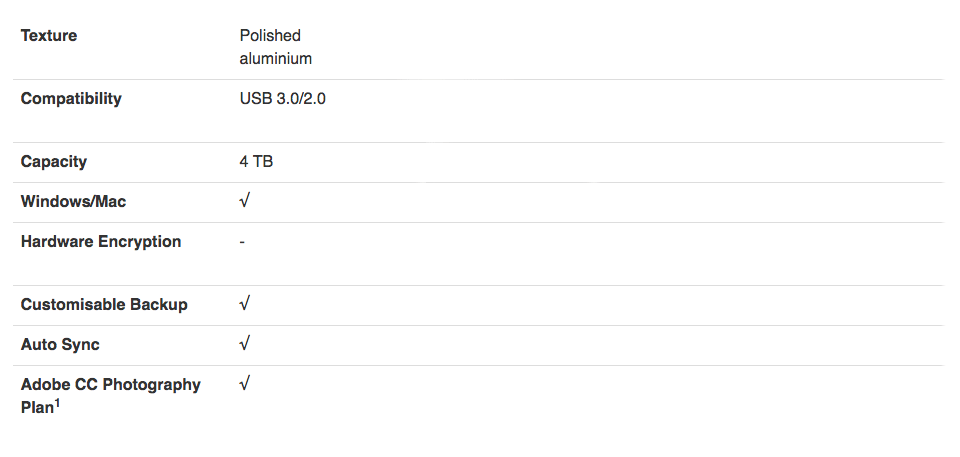Click the USB 3.0/2.0 value
960x457 pixels.
[282, 99]
